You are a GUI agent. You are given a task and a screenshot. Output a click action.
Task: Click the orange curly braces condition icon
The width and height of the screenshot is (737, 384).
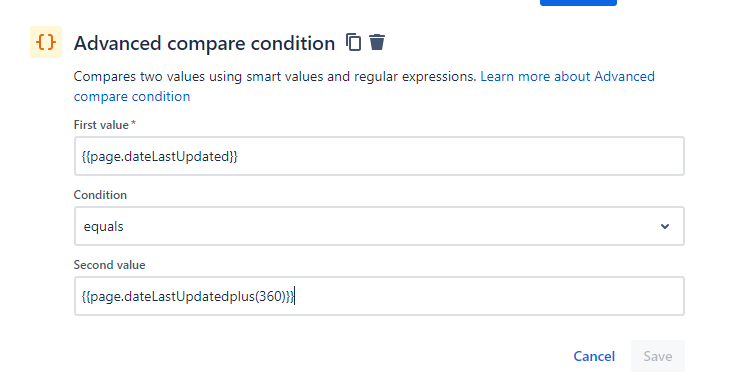coord(46,42)
